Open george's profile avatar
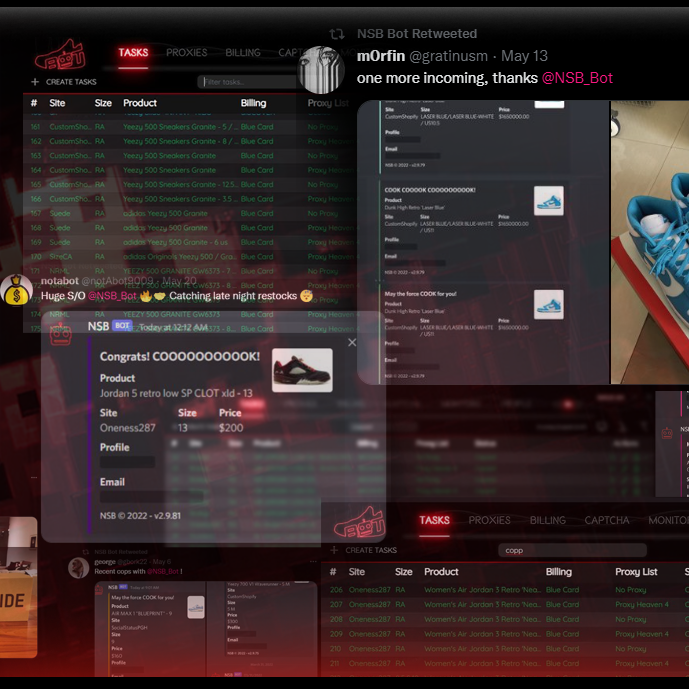The height and width of the screenshot is (689, 689). (x=76, y=567)
